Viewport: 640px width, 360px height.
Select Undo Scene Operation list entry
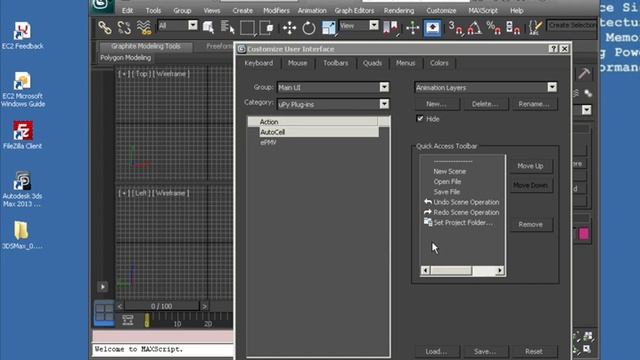pos(462,202)
